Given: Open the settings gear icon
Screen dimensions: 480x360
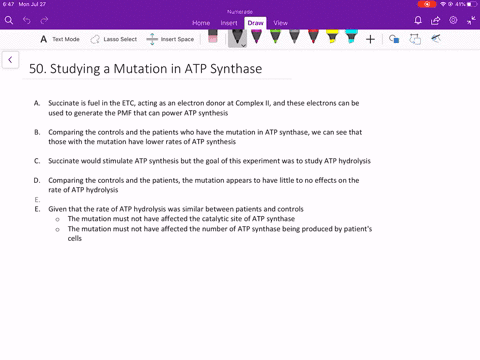Looking at the screenshot, I should [453, 20].
